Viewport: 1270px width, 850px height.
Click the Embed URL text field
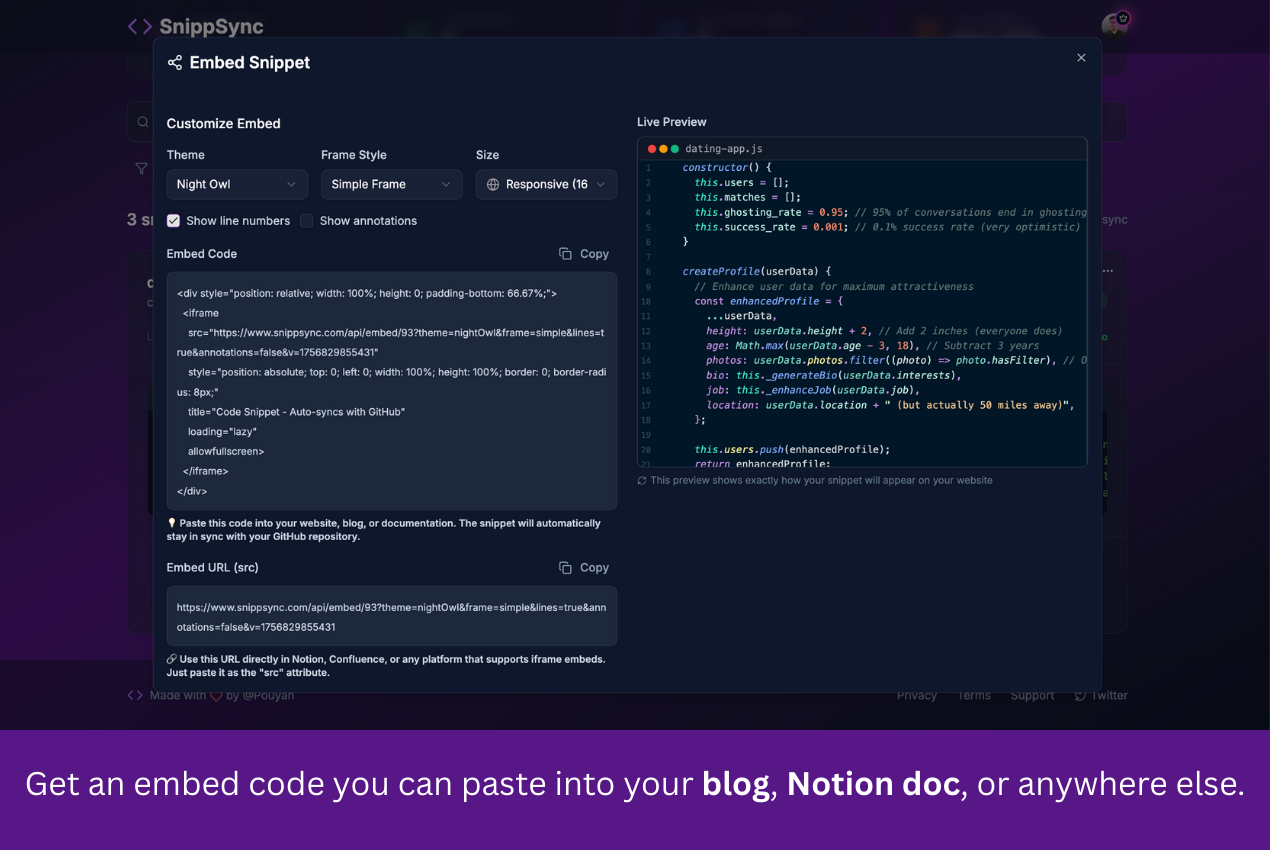[391, 617]
